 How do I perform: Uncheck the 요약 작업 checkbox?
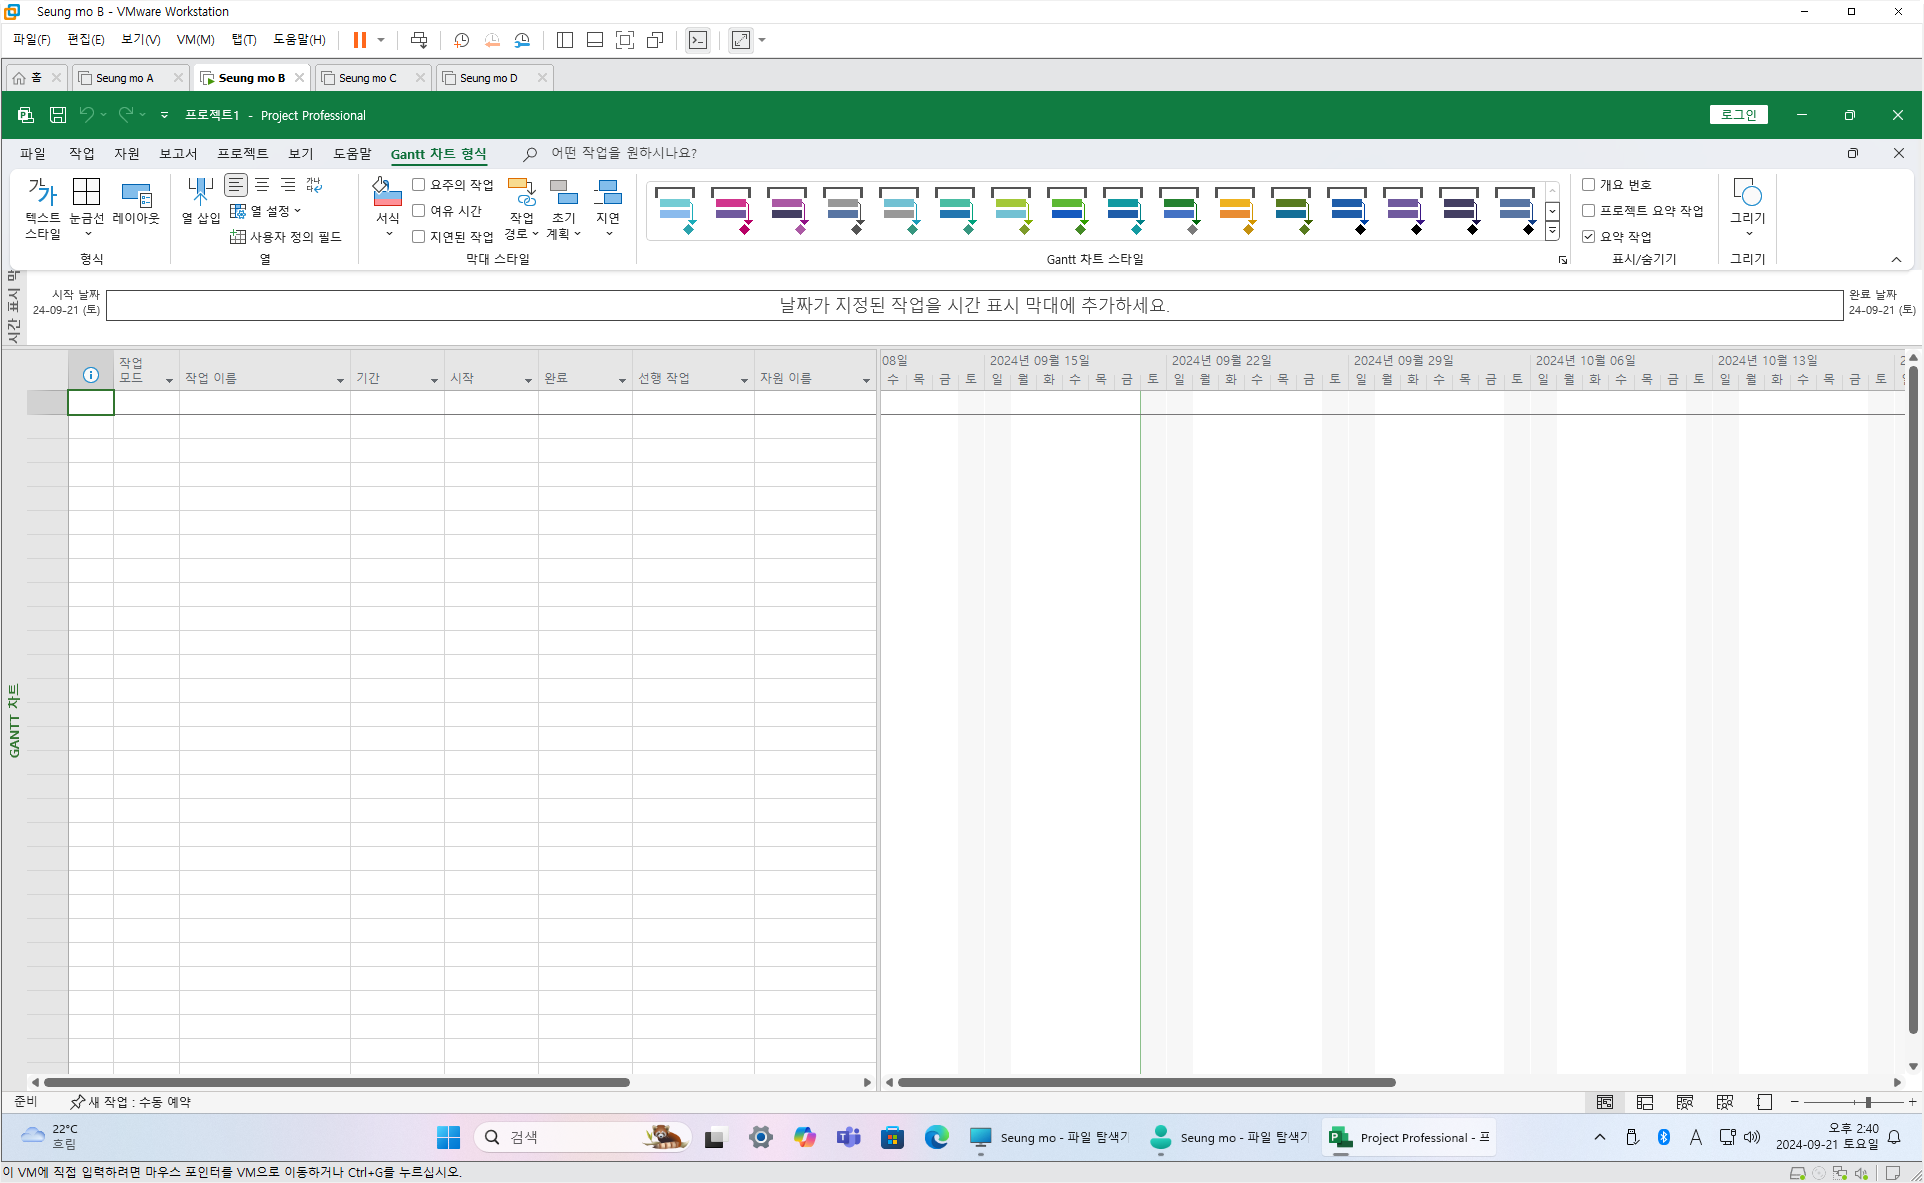tap(1588, 237)
